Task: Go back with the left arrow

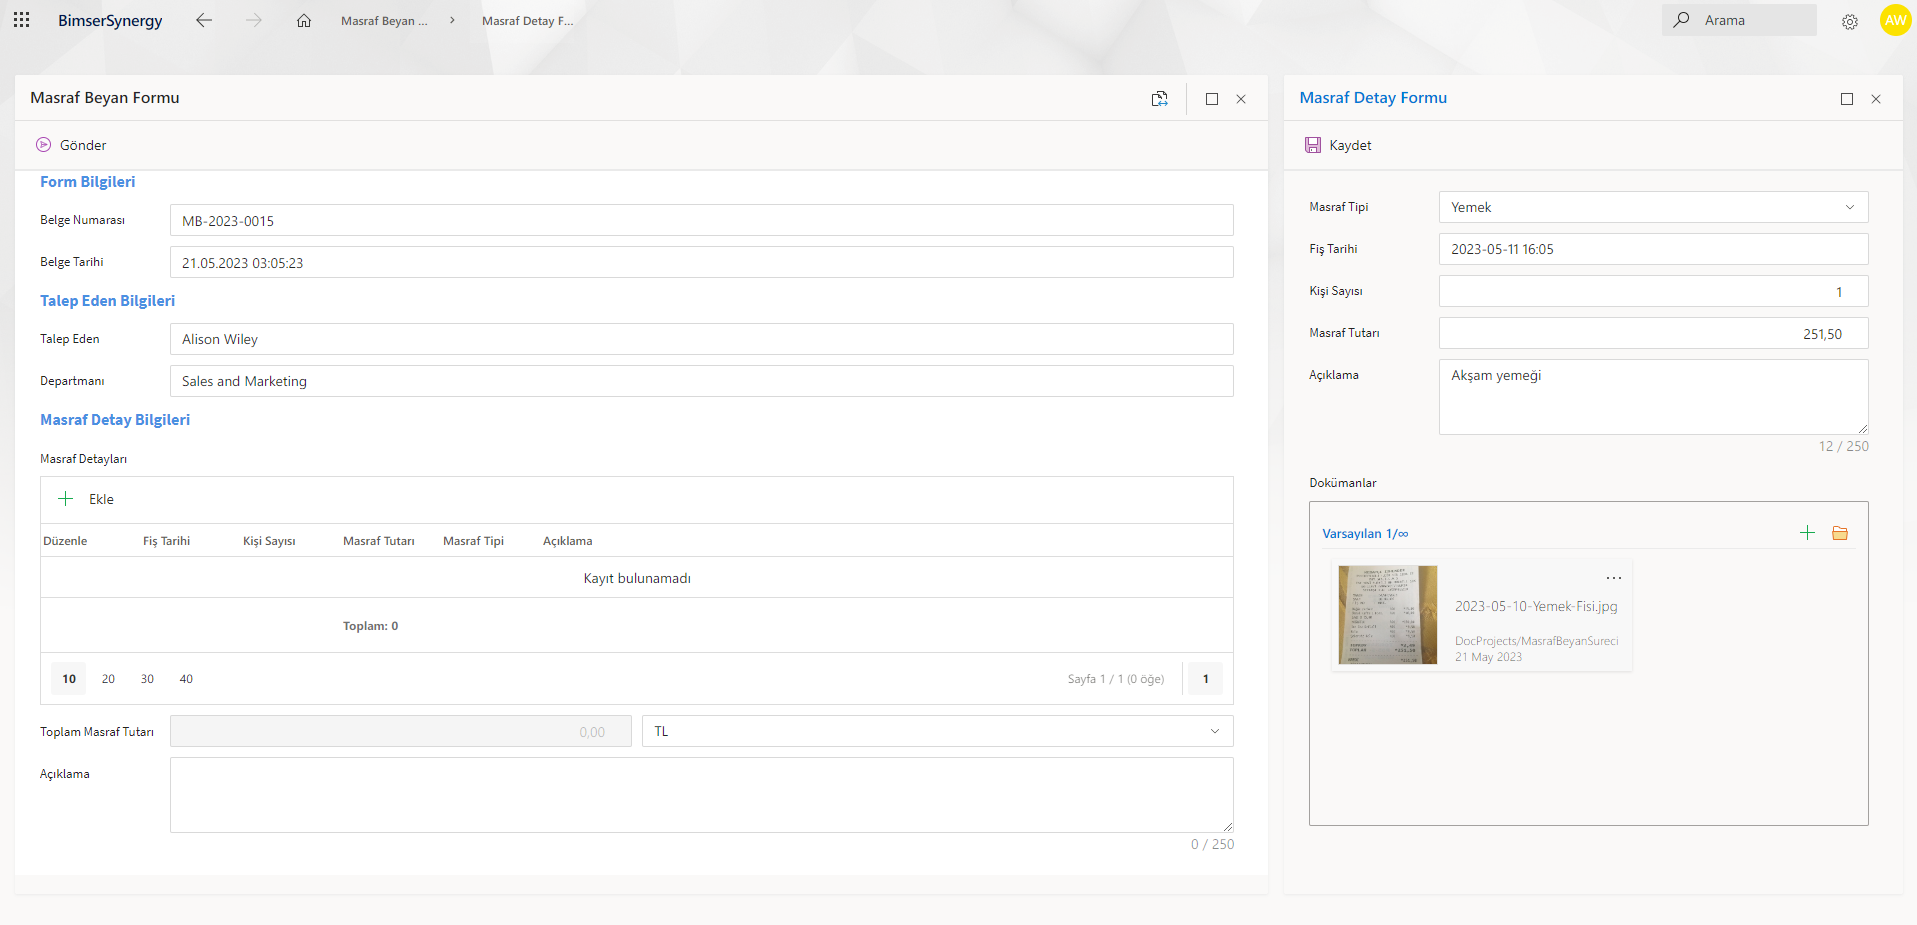Action: pyautogui.click(x=204, y=20)
